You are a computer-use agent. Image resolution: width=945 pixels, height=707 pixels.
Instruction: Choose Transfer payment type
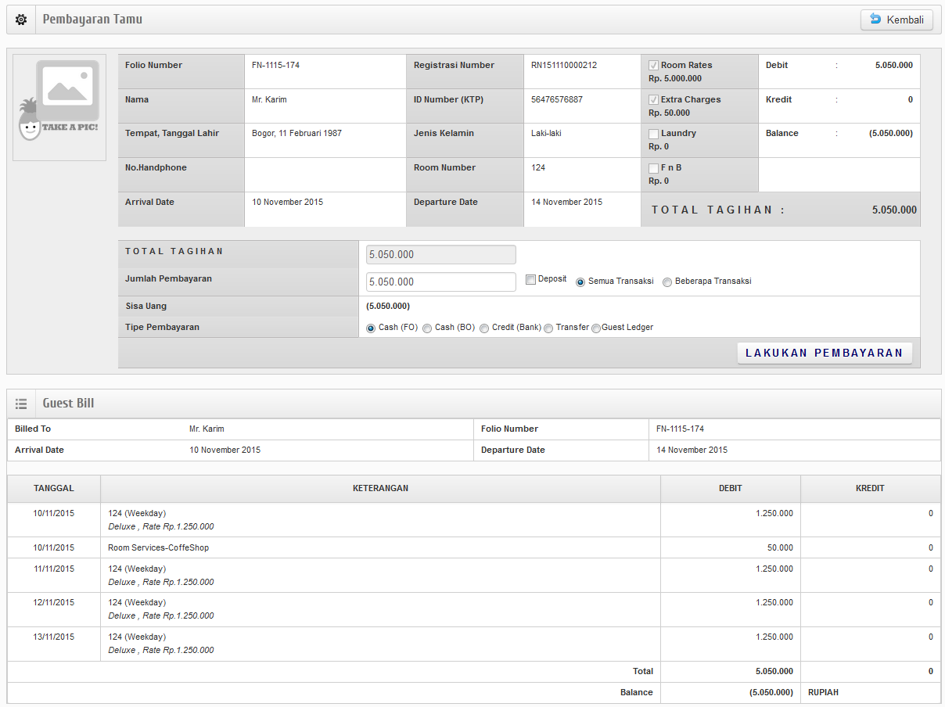[x=548, y=328]
